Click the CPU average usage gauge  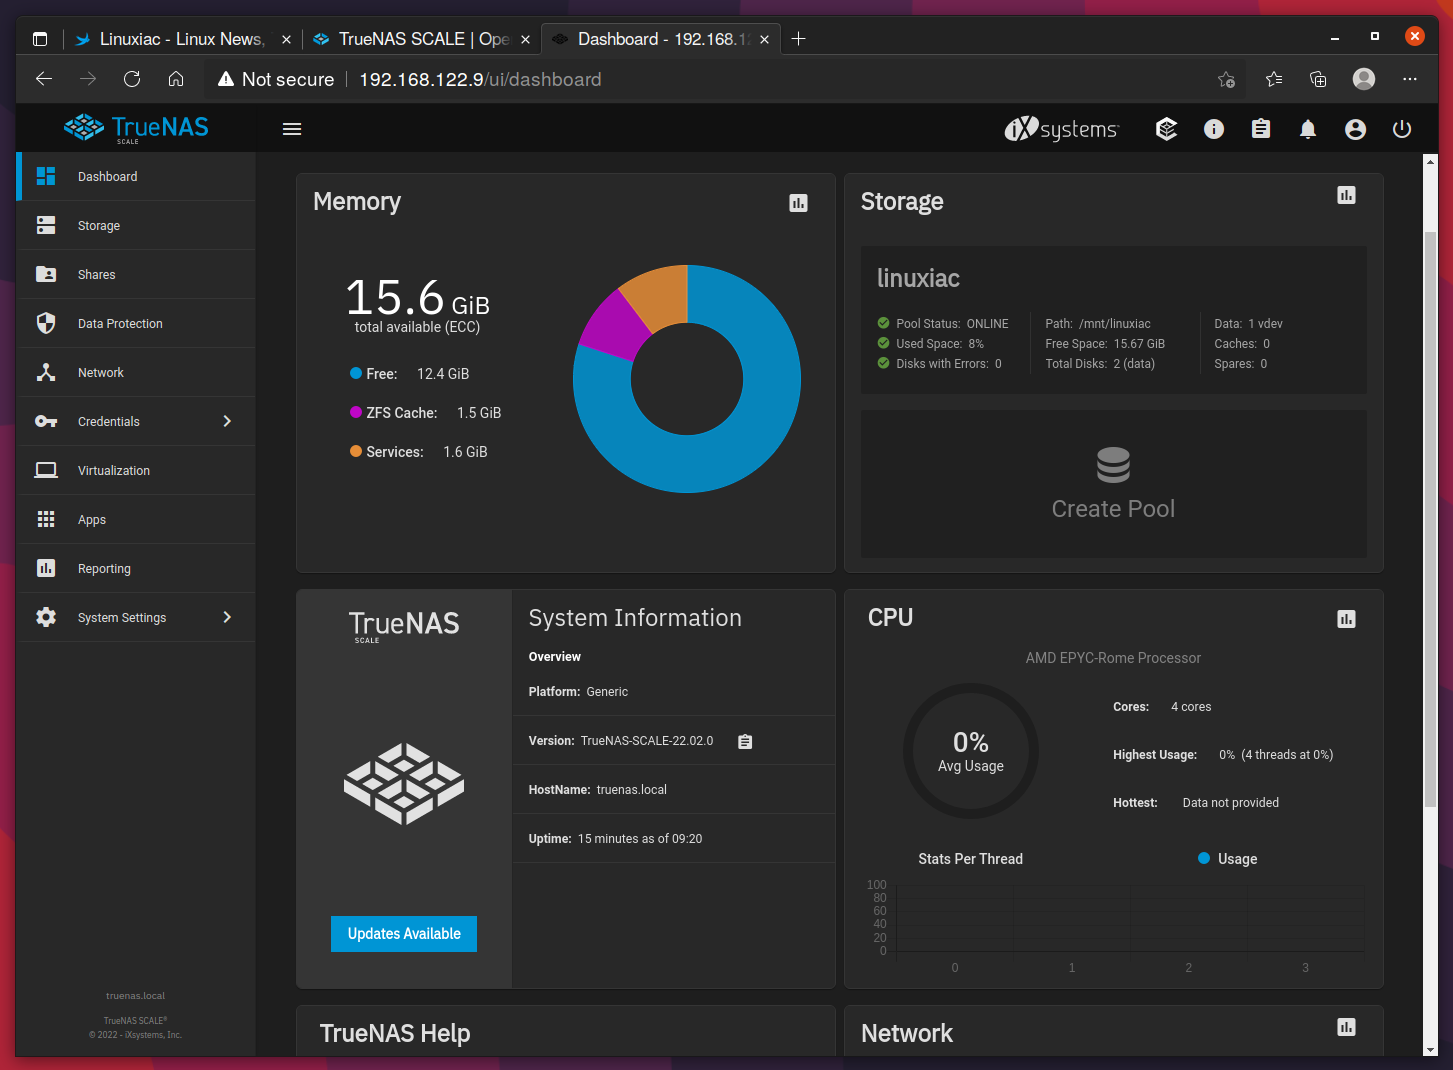pos(971,751)
